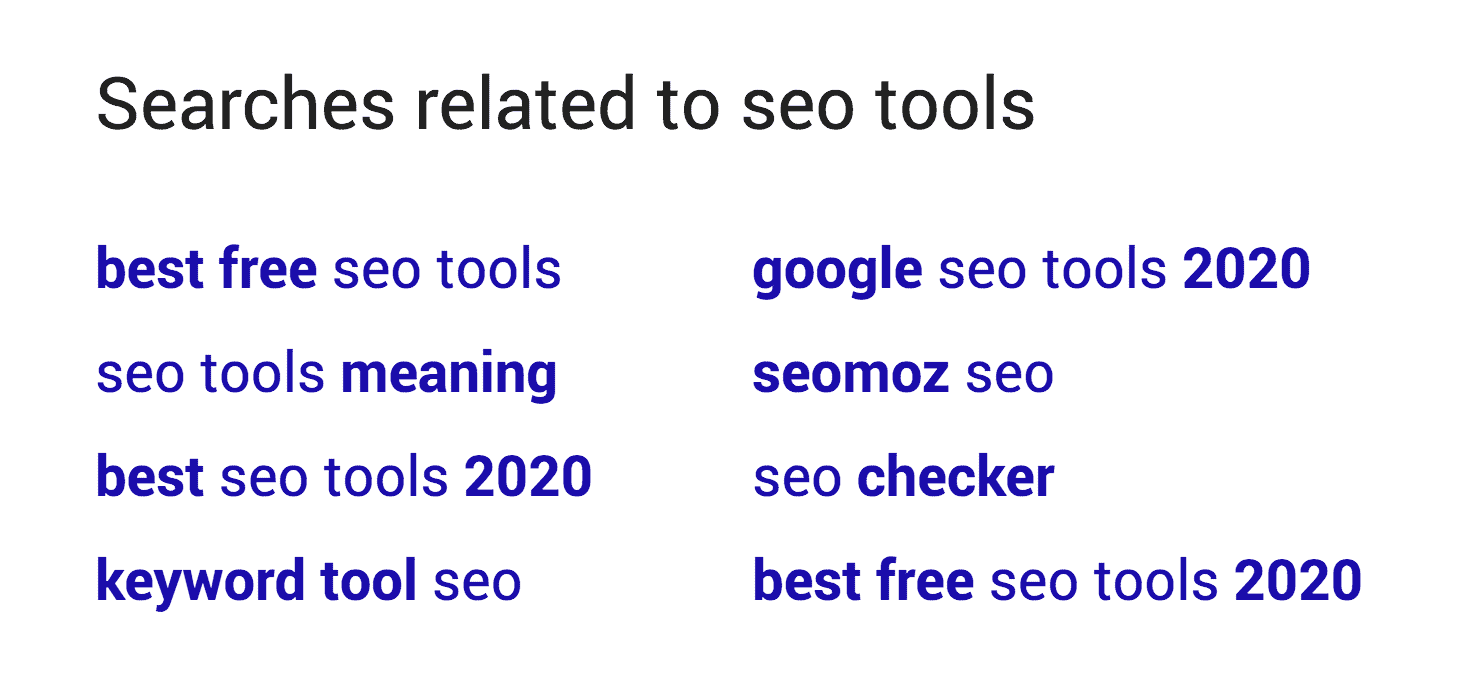
Task: Click the bold word "seomoz"
Action: click(x=851, y=375)
